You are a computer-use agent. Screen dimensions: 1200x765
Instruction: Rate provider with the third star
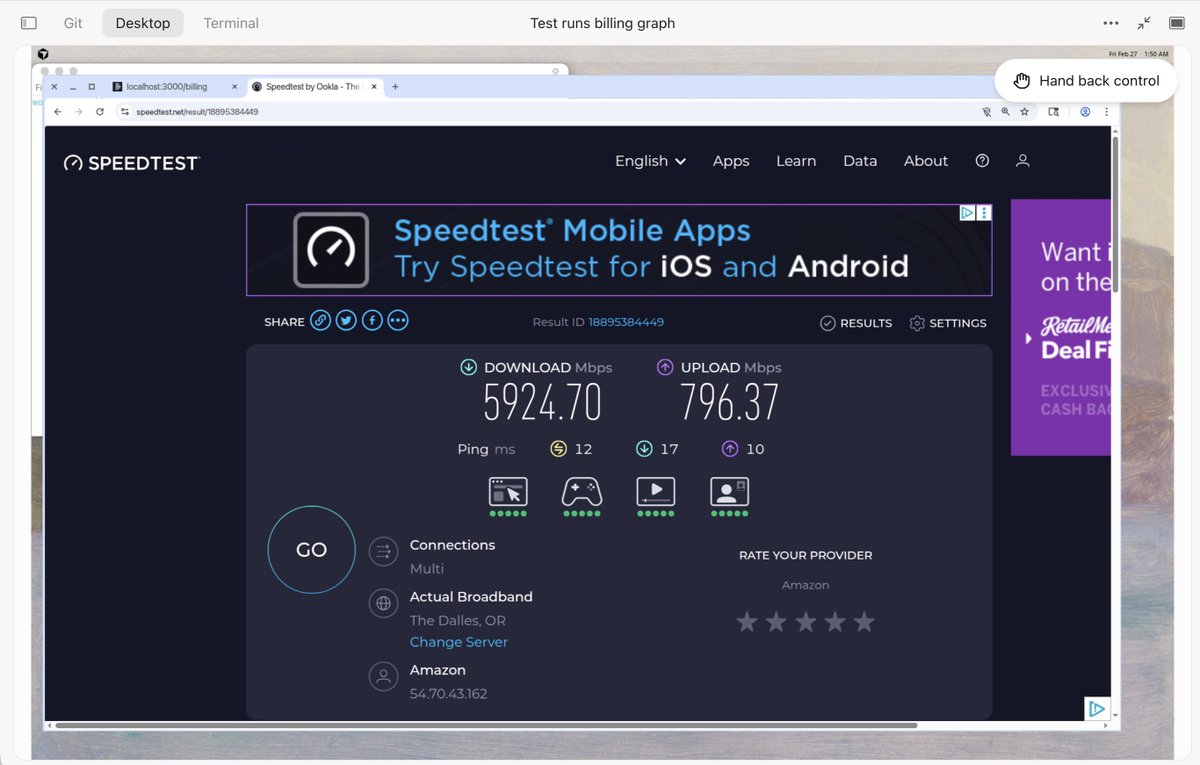806,622
